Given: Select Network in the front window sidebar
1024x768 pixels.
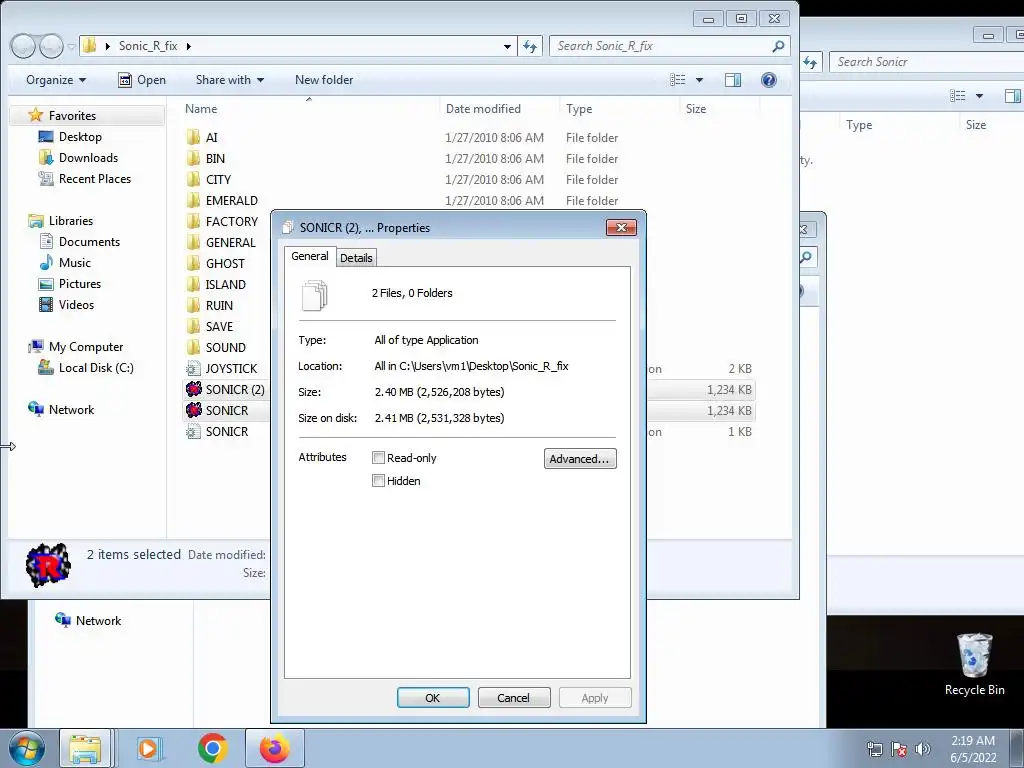Looking at the screenshot, I should tap(71, 409).
